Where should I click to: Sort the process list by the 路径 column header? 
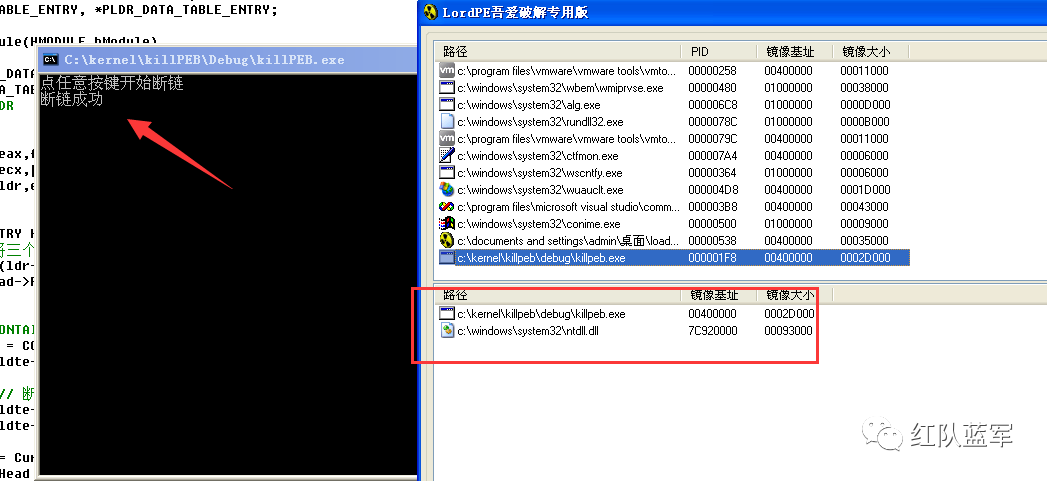[558, 51]
